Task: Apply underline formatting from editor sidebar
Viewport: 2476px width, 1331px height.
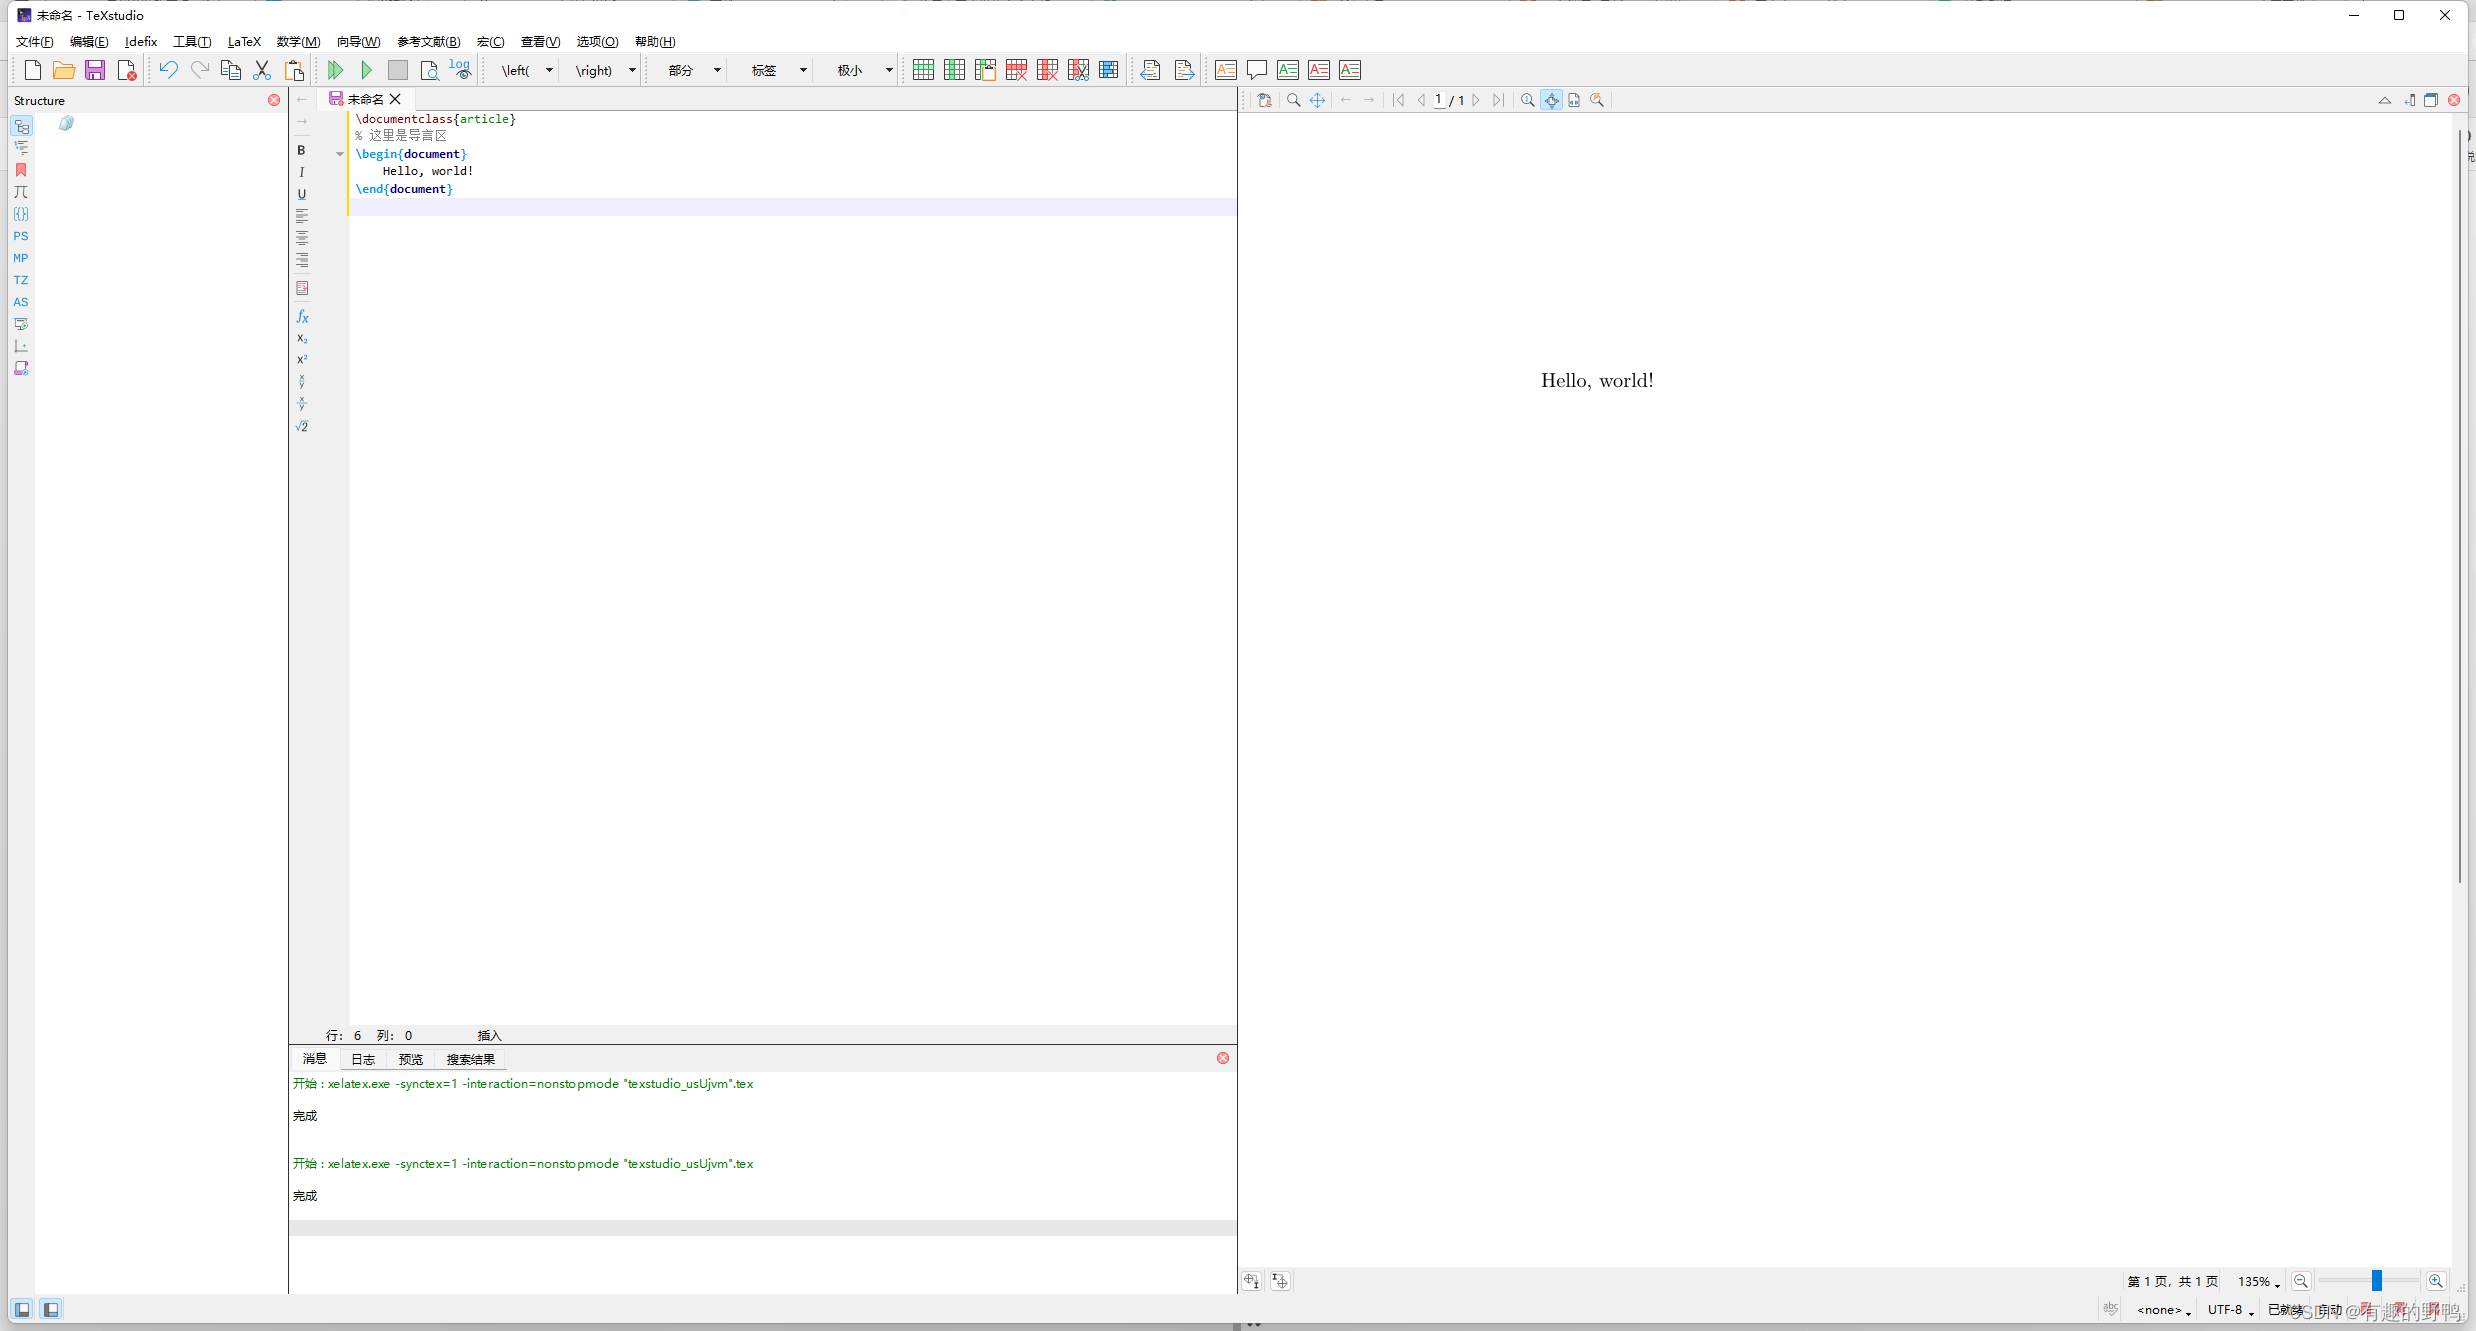Action: click(x=301, y=194)
